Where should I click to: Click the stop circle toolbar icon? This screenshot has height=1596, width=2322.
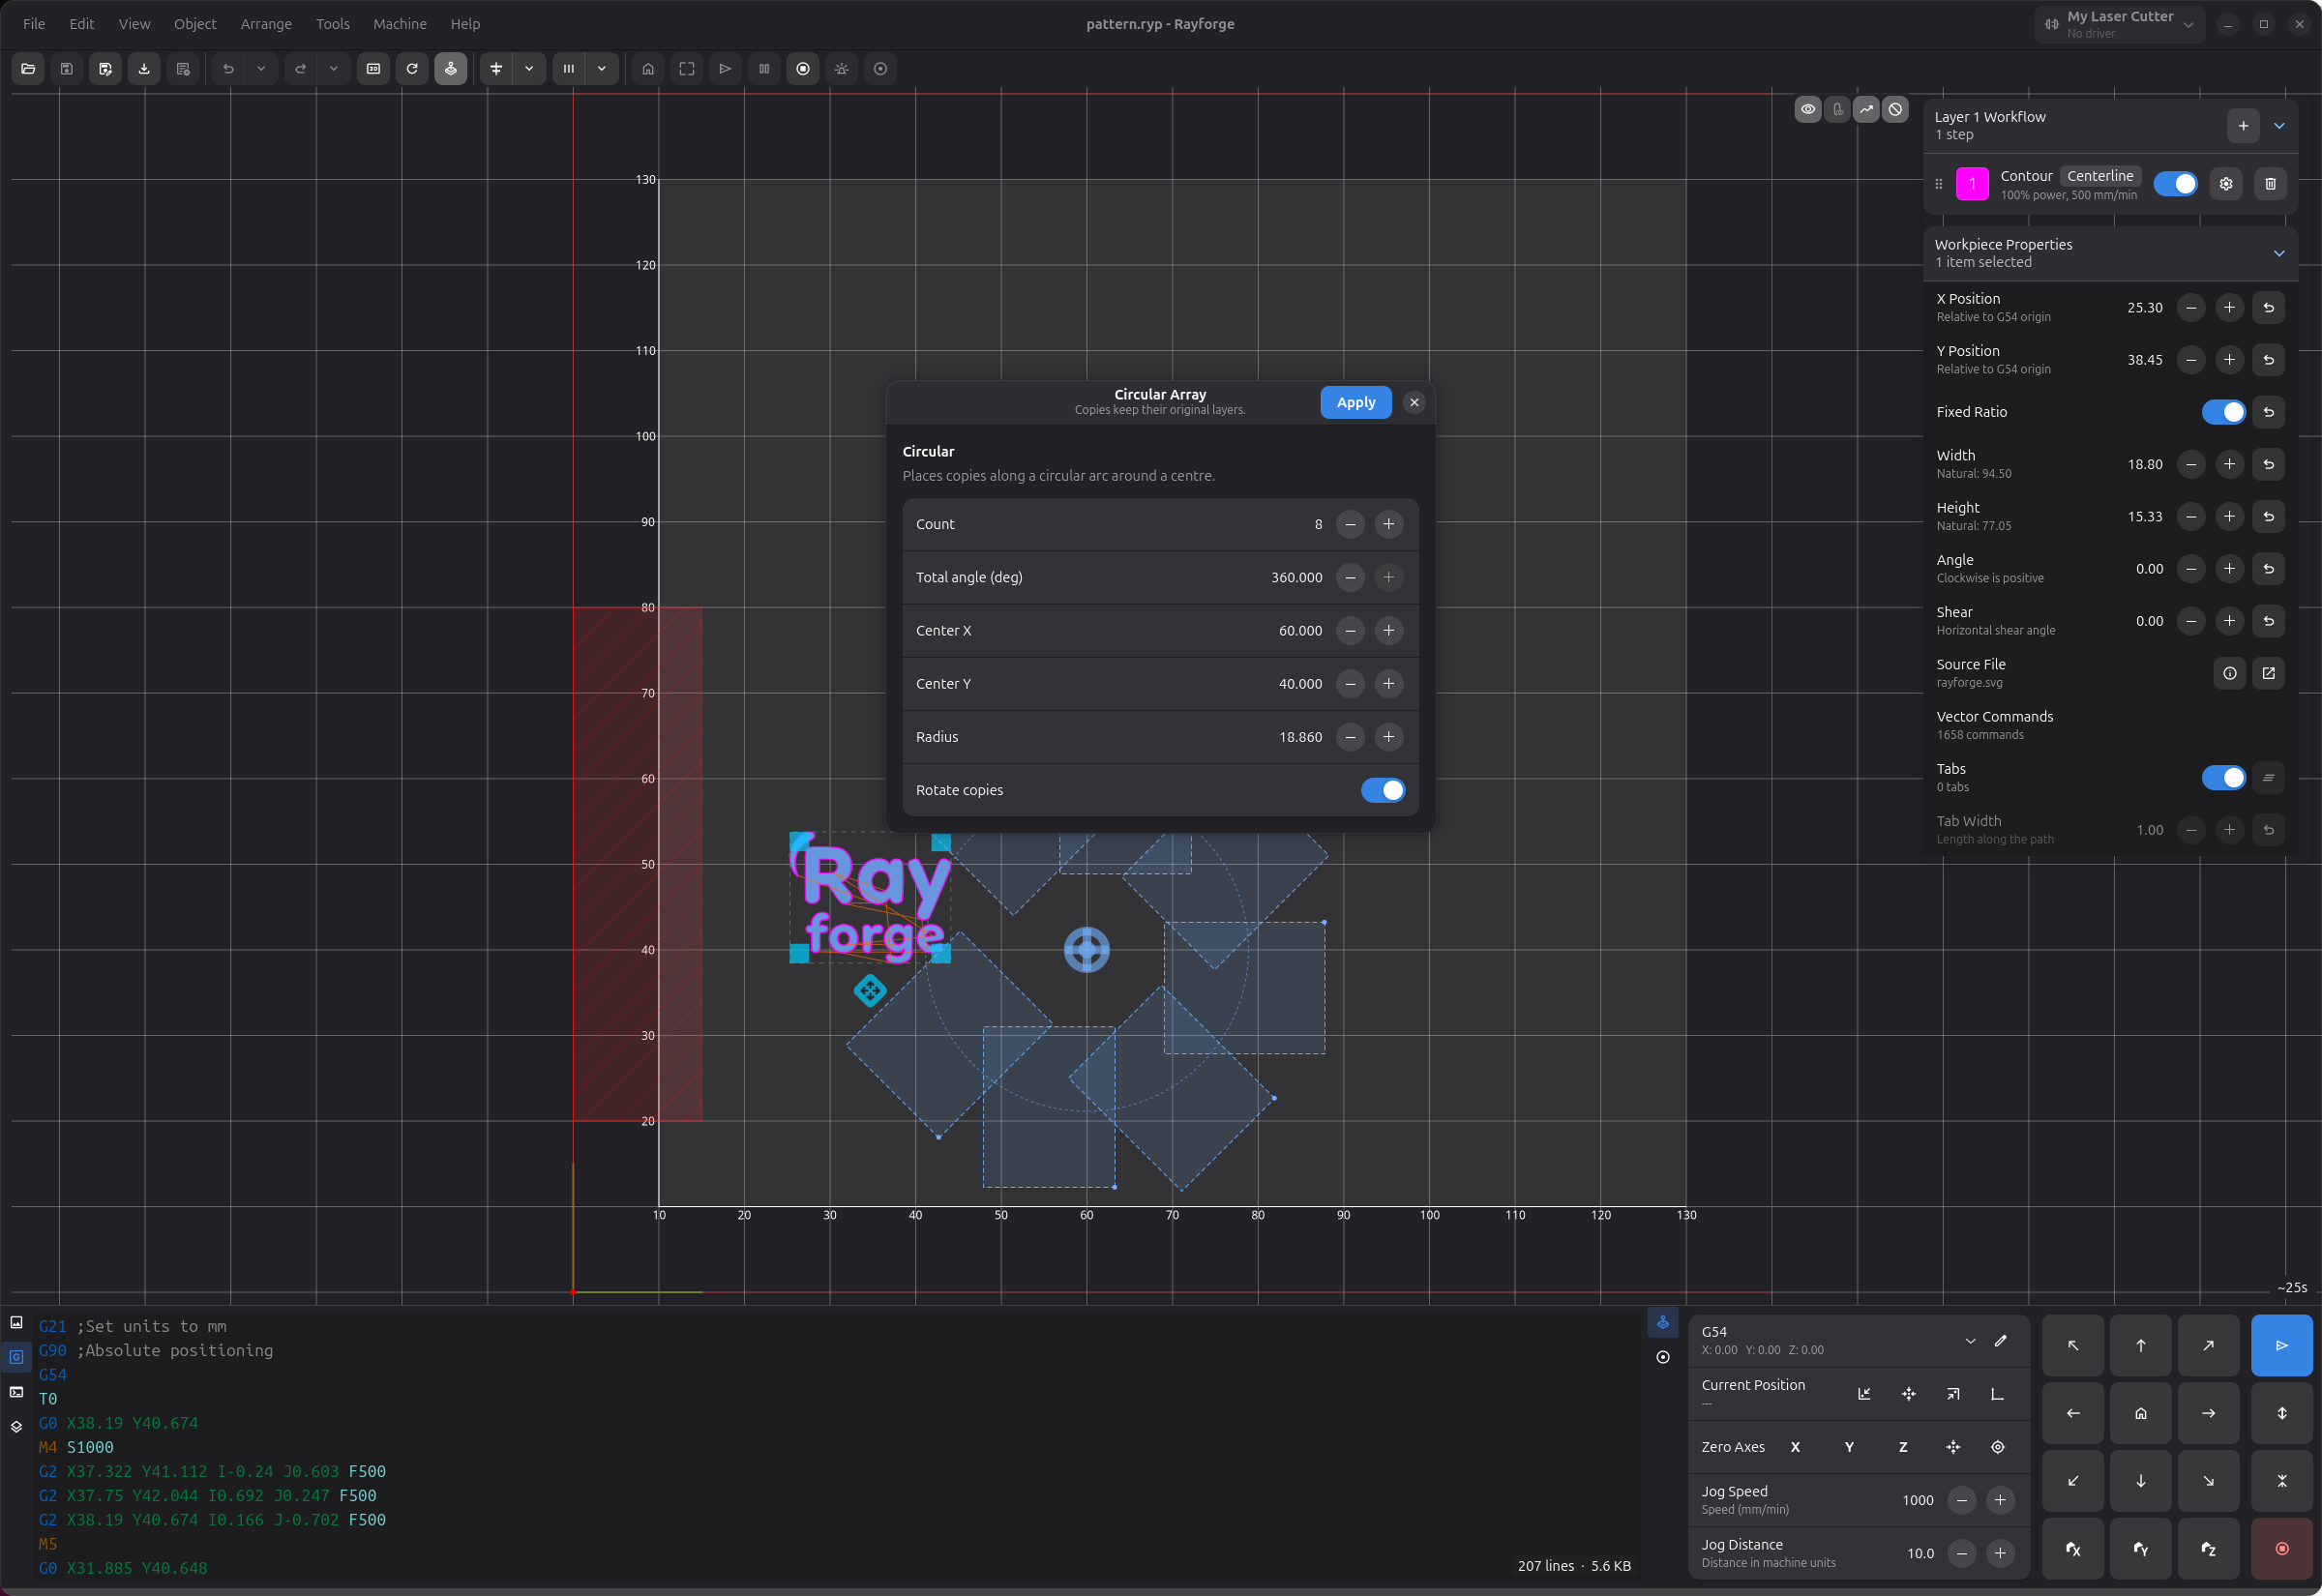(x=803, y=69)
